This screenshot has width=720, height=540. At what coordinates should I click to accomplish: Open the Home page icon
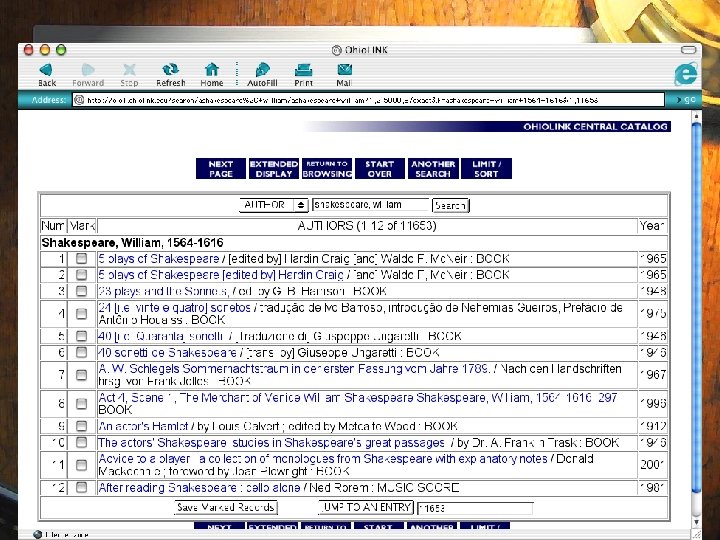click(212, 70)
